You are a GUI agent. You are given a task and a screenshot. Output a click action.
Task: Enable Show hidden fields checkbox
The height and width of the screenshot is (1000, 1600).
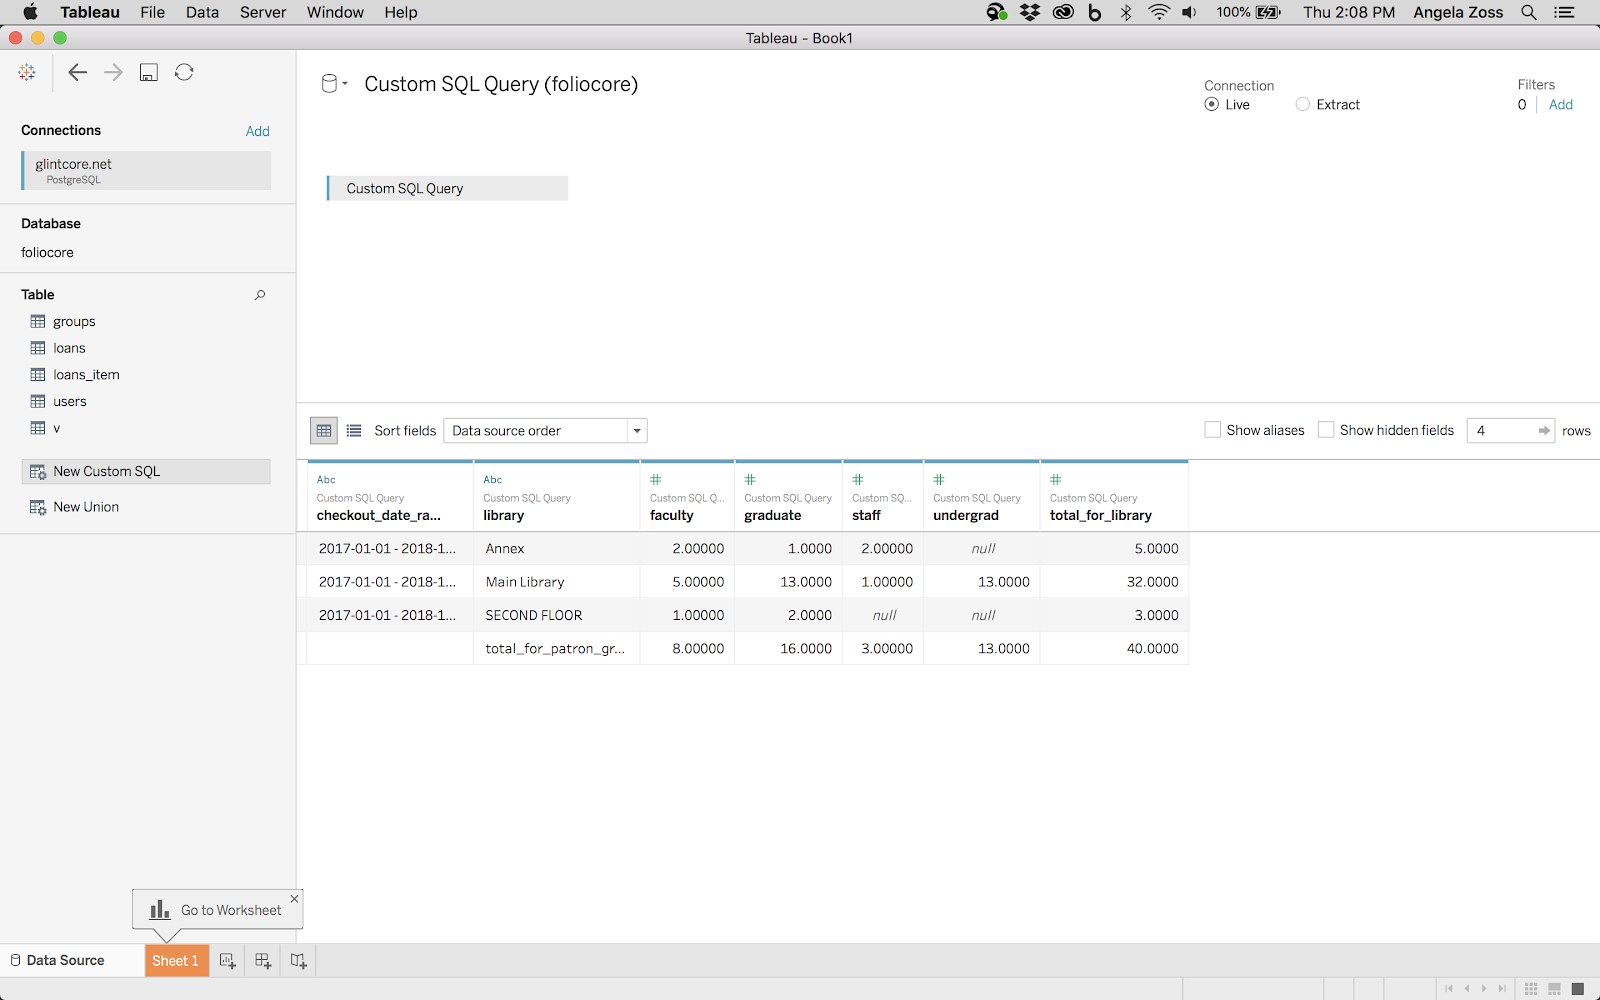coord(1326,430)
